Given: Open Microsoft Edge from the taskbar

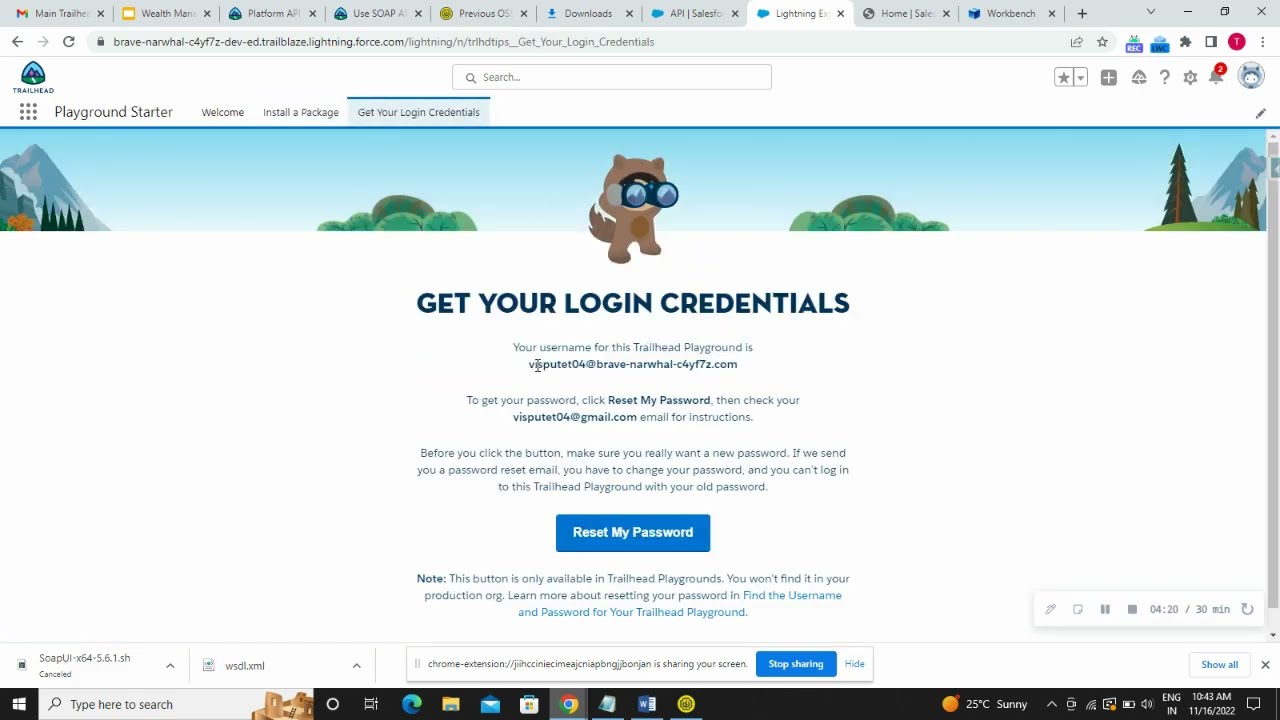Looking at the screenshot, I should coord(411,704).
